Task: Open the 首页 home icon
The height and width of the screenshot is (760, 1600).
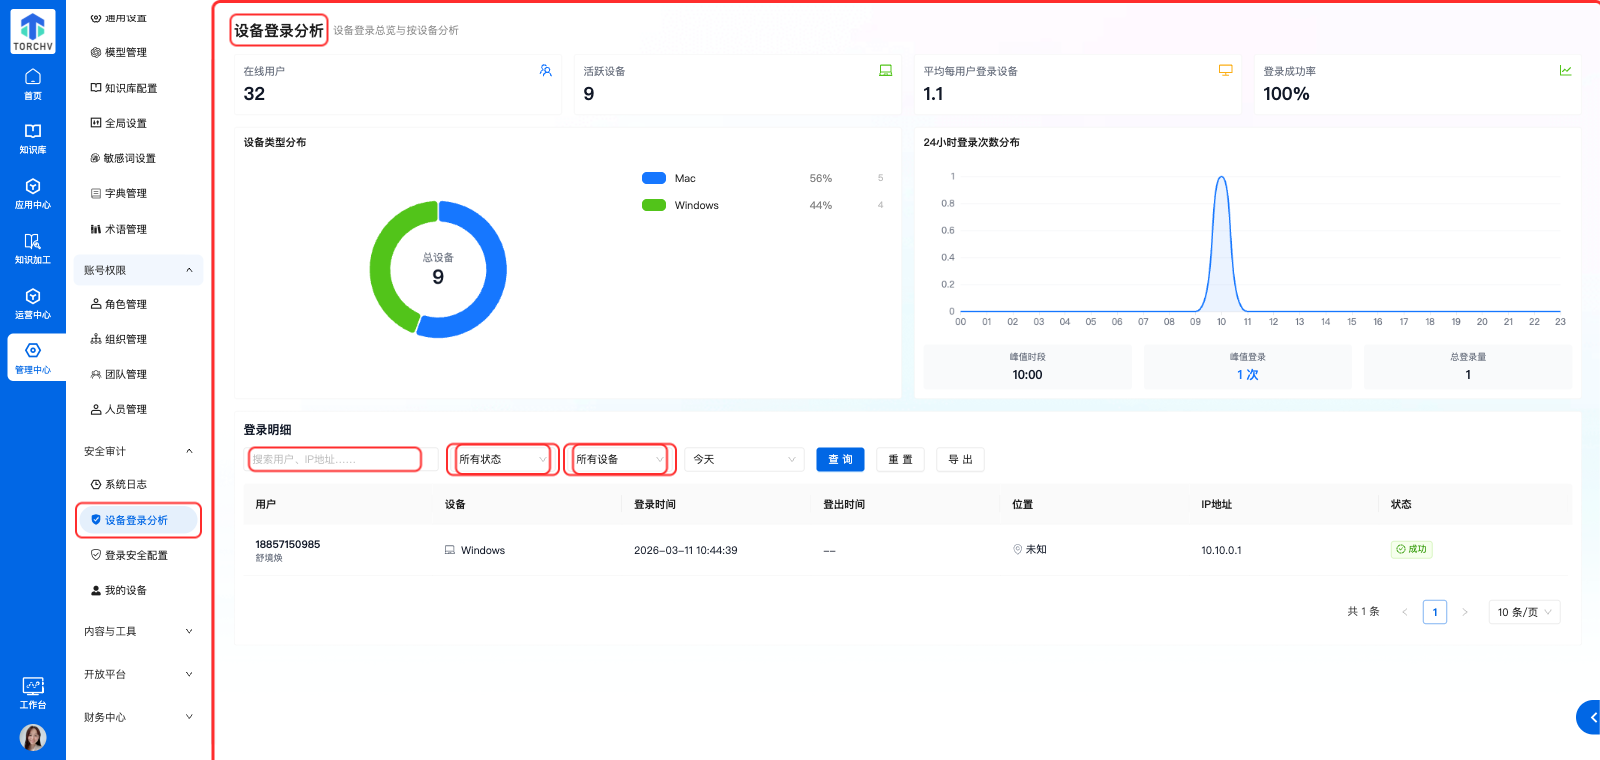Action: 33,84
